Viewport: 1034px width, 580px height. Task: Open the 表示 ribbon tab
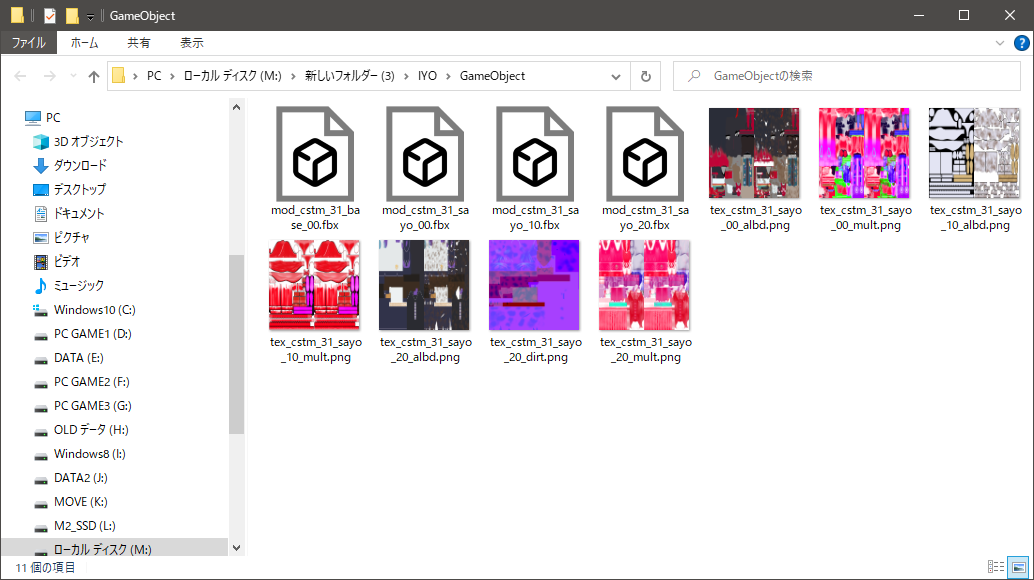(x=192, y=43)
